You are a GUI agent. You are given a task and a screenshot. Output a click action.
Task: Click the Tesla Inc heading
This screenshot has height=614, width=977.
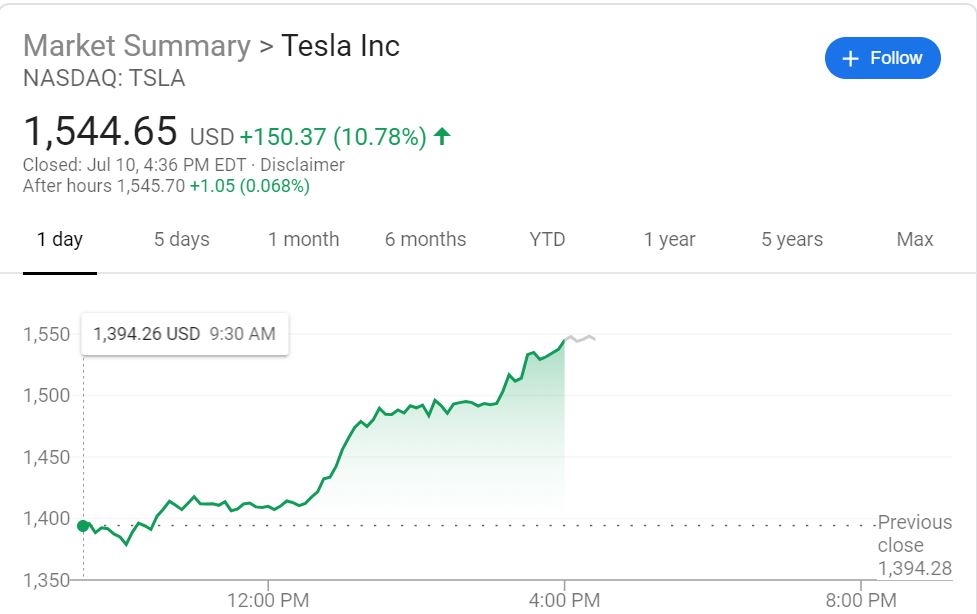click(x=340, y=46)
